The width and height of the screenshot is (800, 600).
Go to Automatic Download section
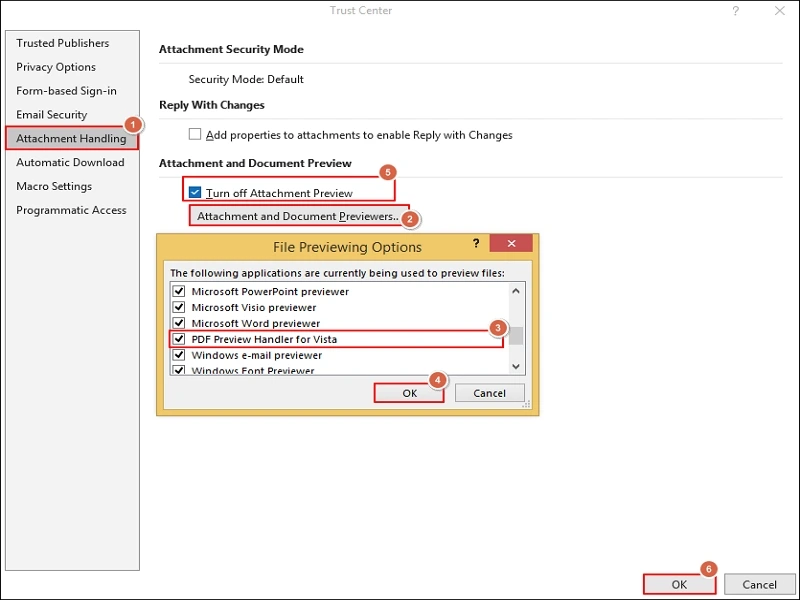pyautogui.click(x=70, y=162)
